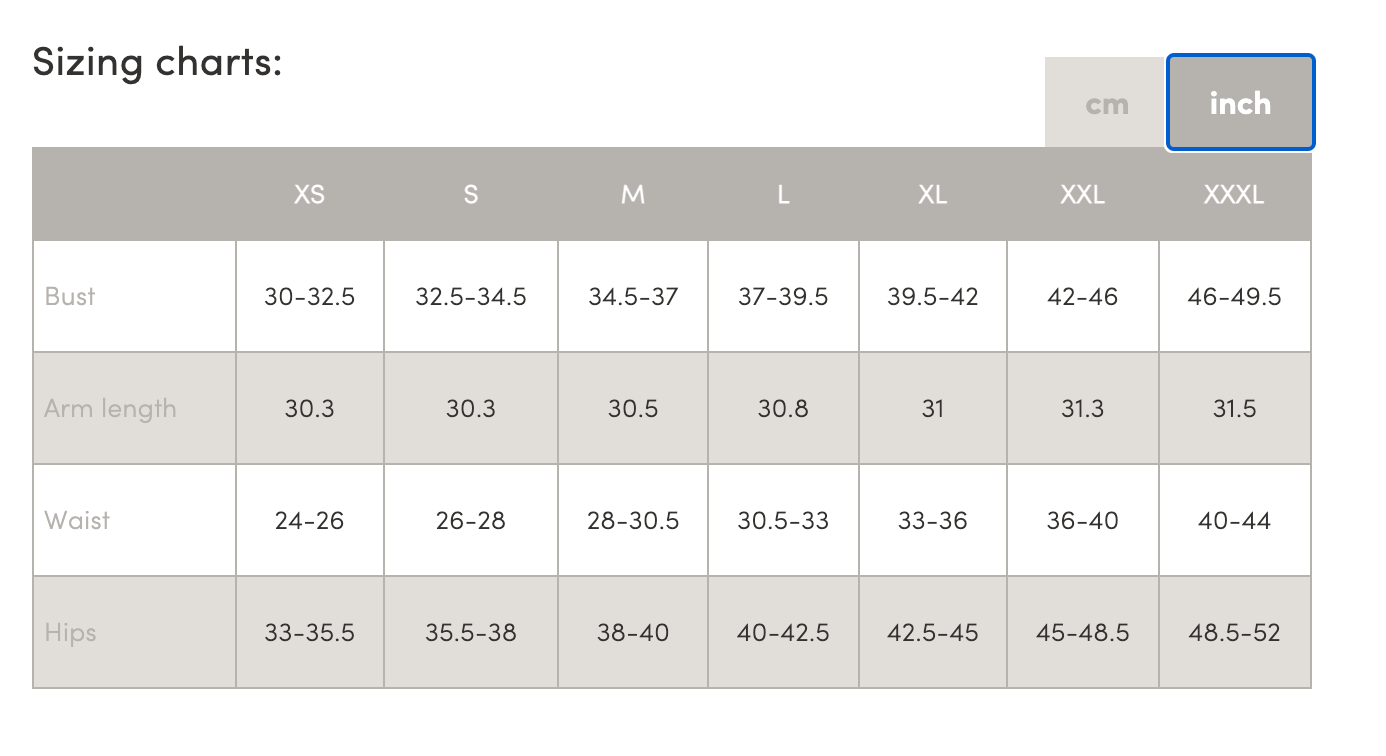Click the M waist cell 28-30.5
This screenshot has width=1386, height=756.
(x=633, y=521)
